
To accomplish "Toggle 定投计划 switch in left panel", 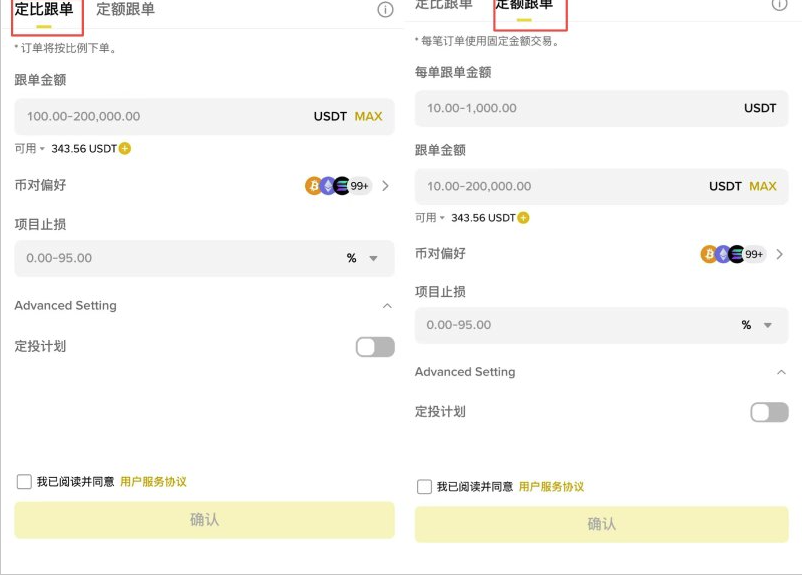I will [x=375, y=347].
